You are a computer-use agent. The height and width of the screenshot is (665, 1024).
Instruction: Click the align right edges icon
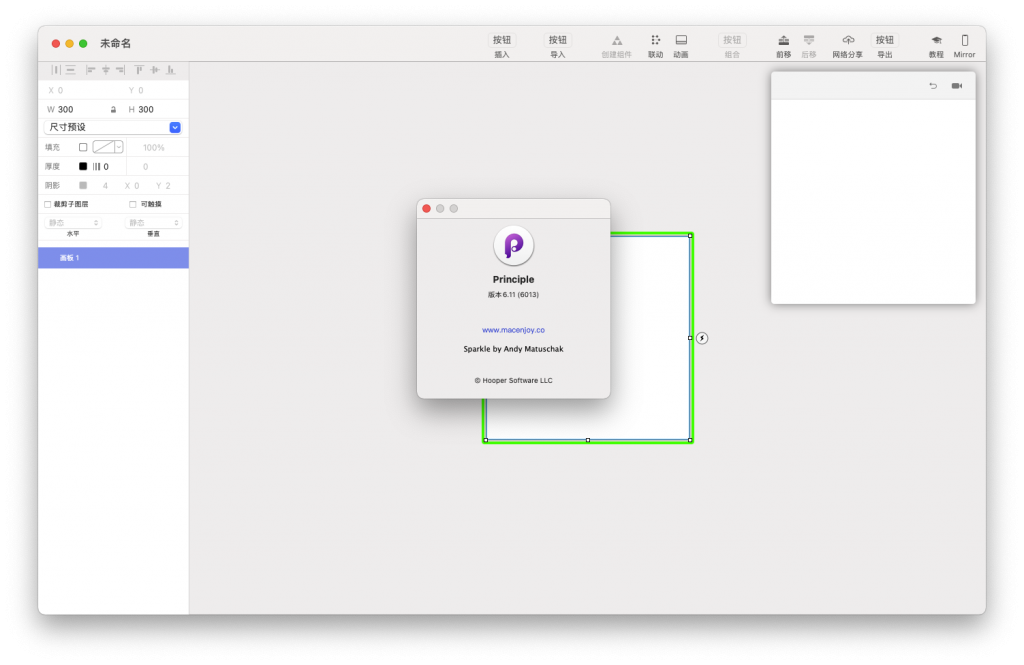120,70
